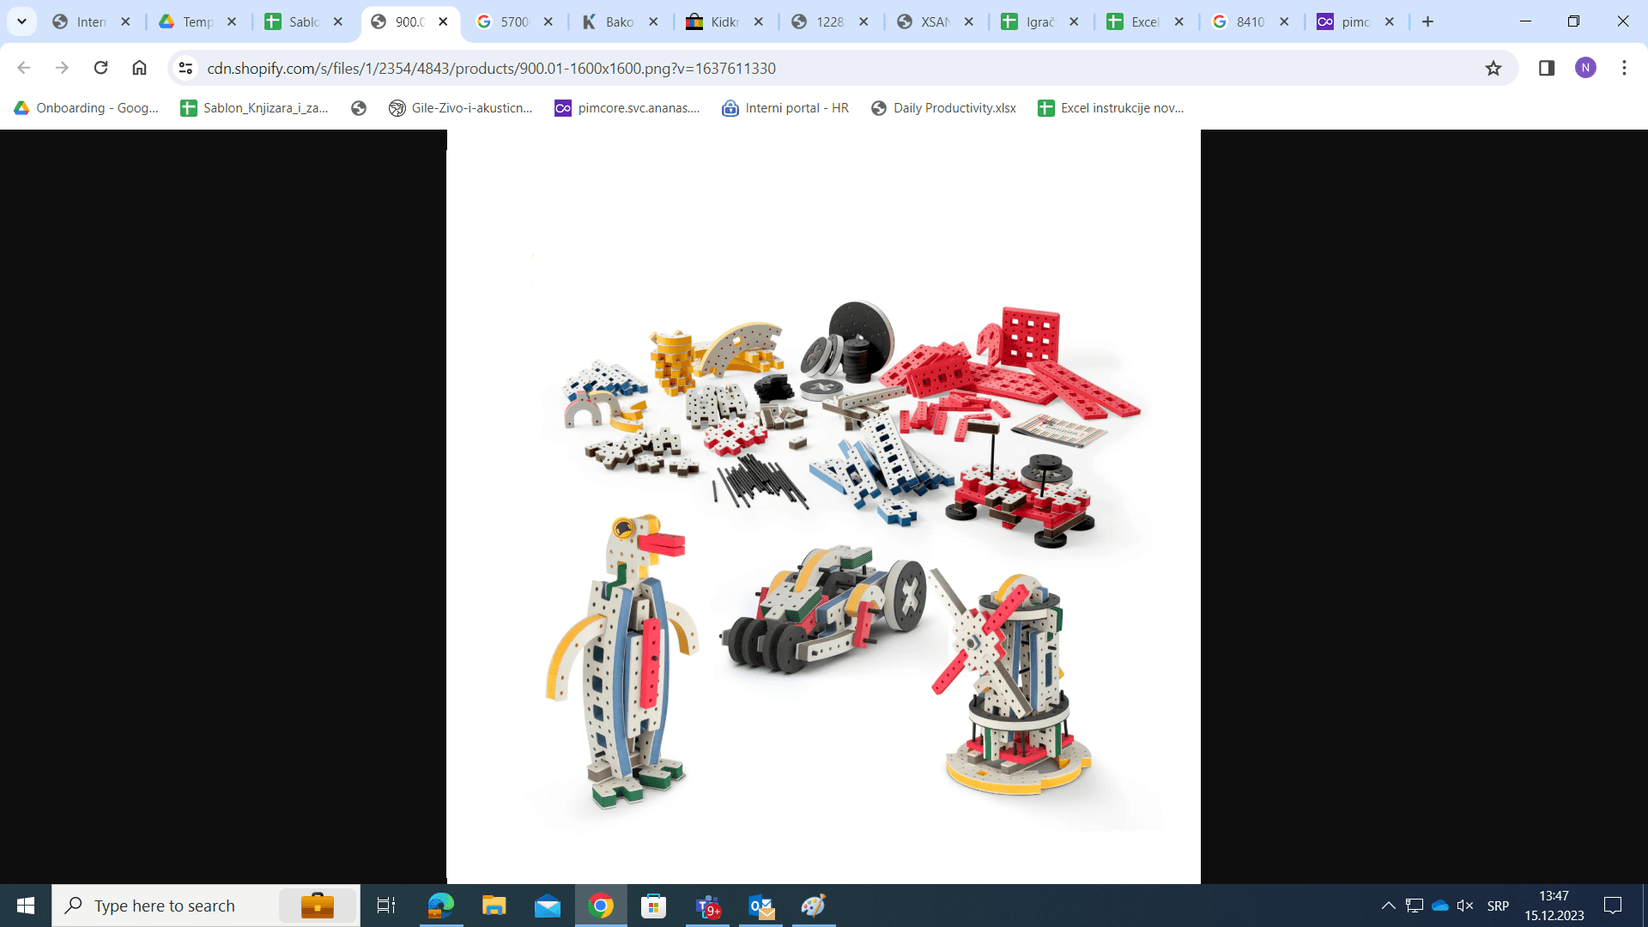Click the forward navigation arrow

(62, 68)
